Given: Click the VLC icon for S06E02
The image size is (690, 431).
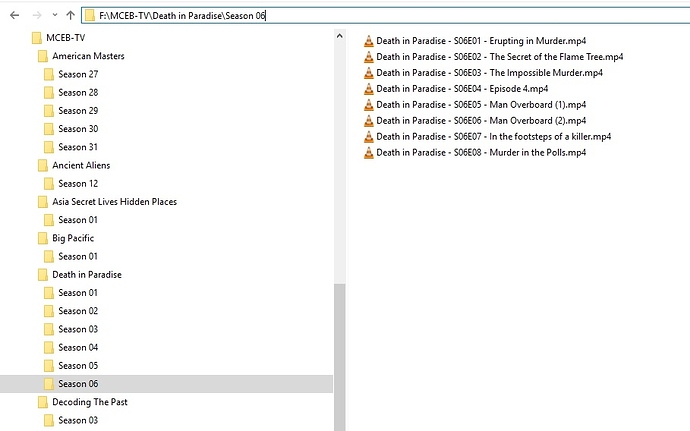Looking at the screenshot, I should [369, 57].
